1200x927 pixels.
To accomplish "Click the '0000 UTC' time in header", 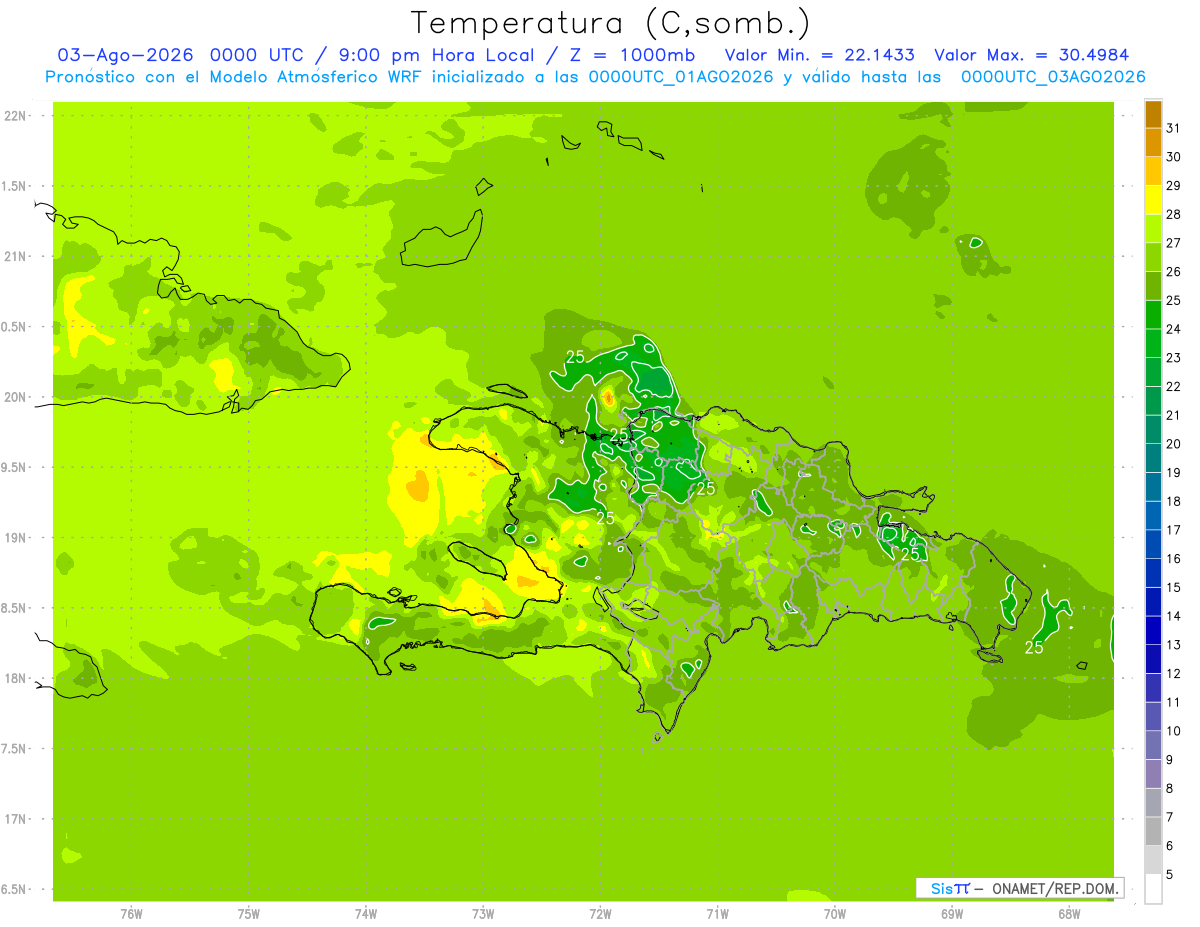I will 258,55.
